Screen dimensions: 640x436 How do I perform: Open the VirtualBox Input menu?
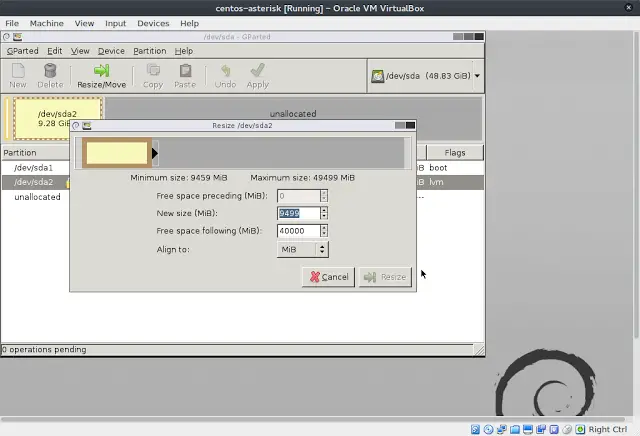116,23
